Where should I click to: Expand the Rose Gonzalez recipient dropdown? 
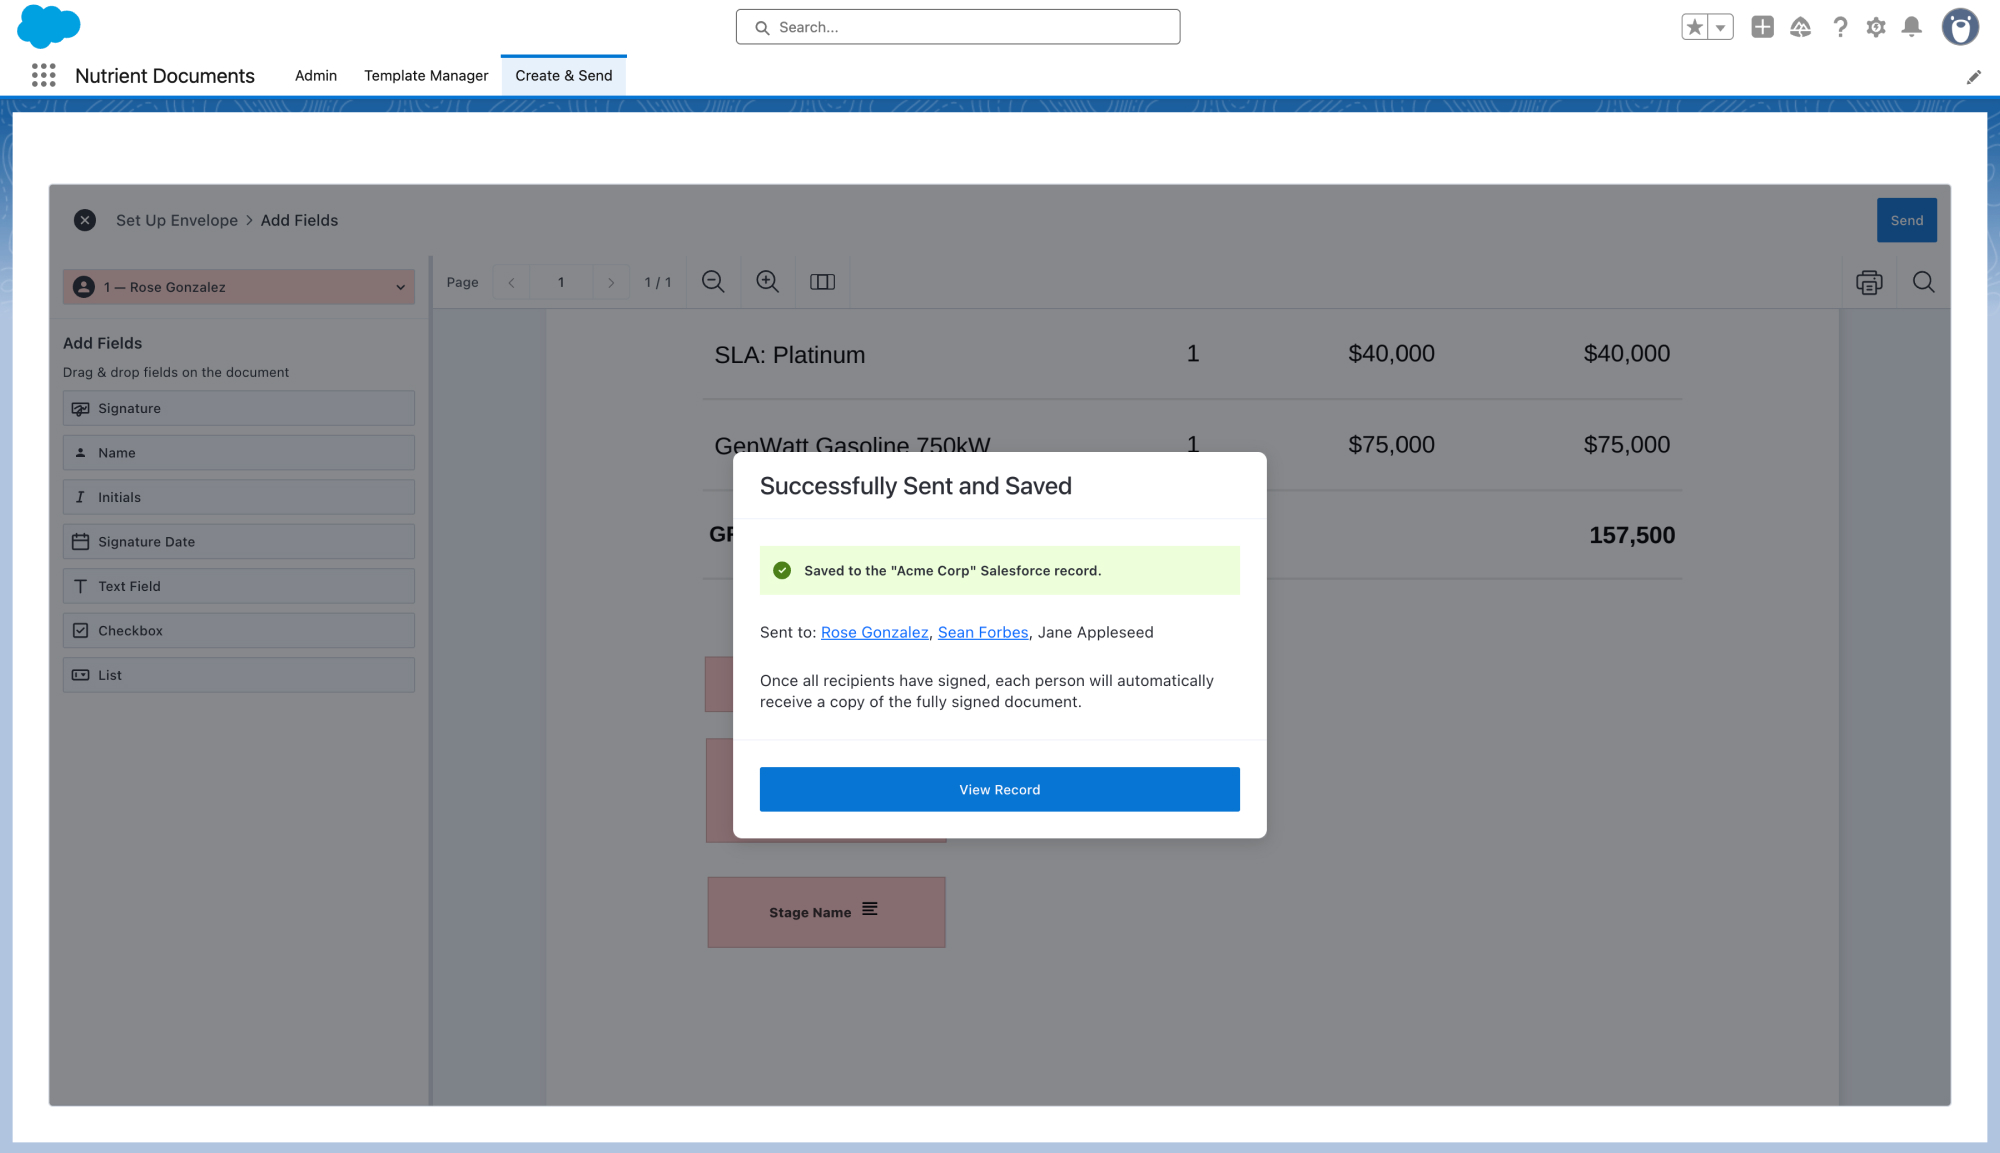point(239,287)
